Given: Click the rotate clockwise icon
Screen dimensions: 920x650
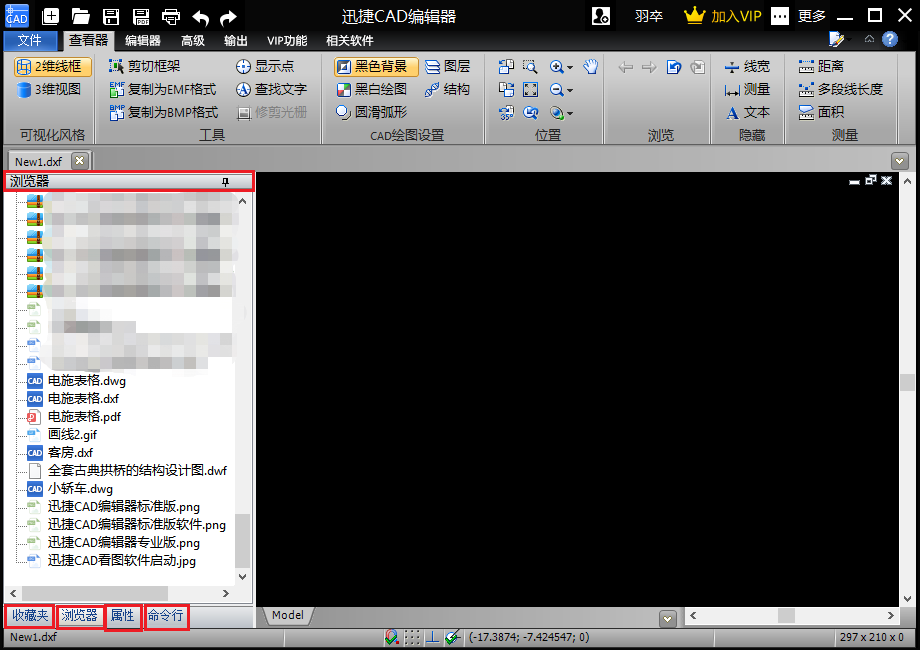Looking at the screenshot, I should tap(506, 89).
